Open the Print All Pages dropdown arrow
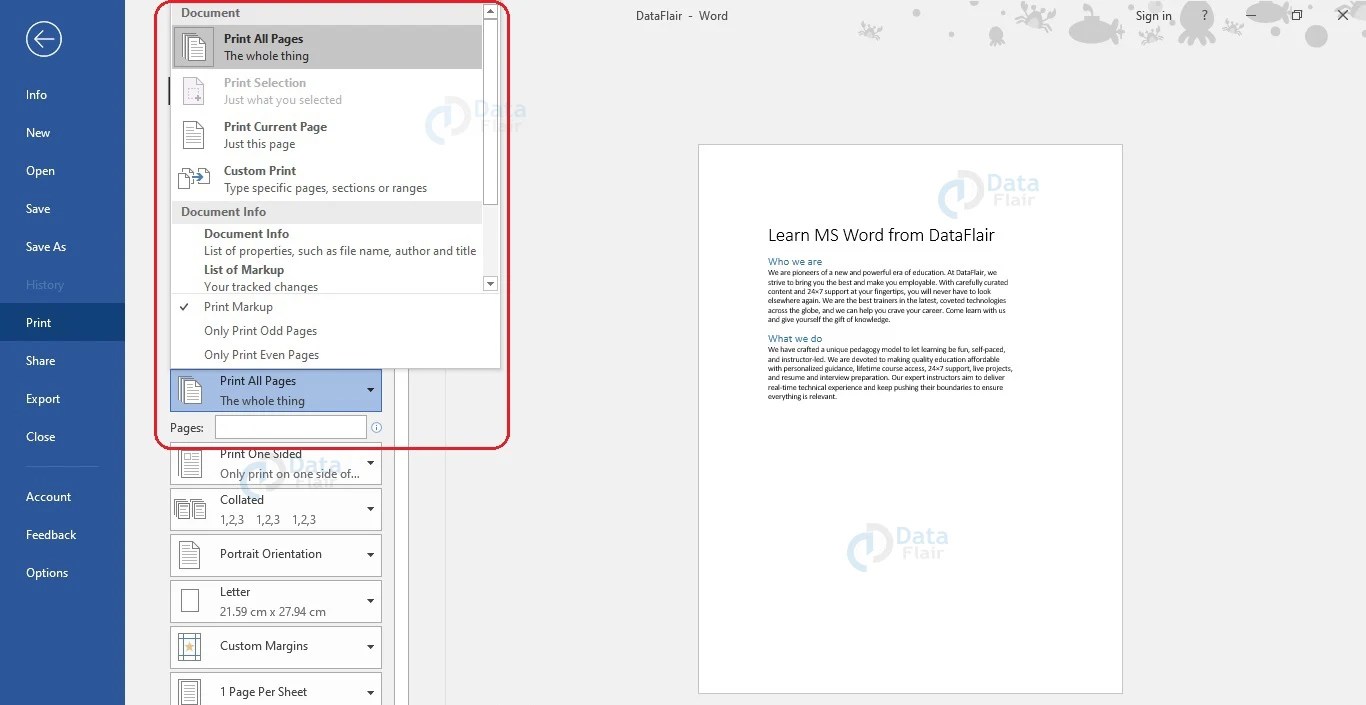Image resolution: width=1366 pixels, height=705 pixels. 369,389
